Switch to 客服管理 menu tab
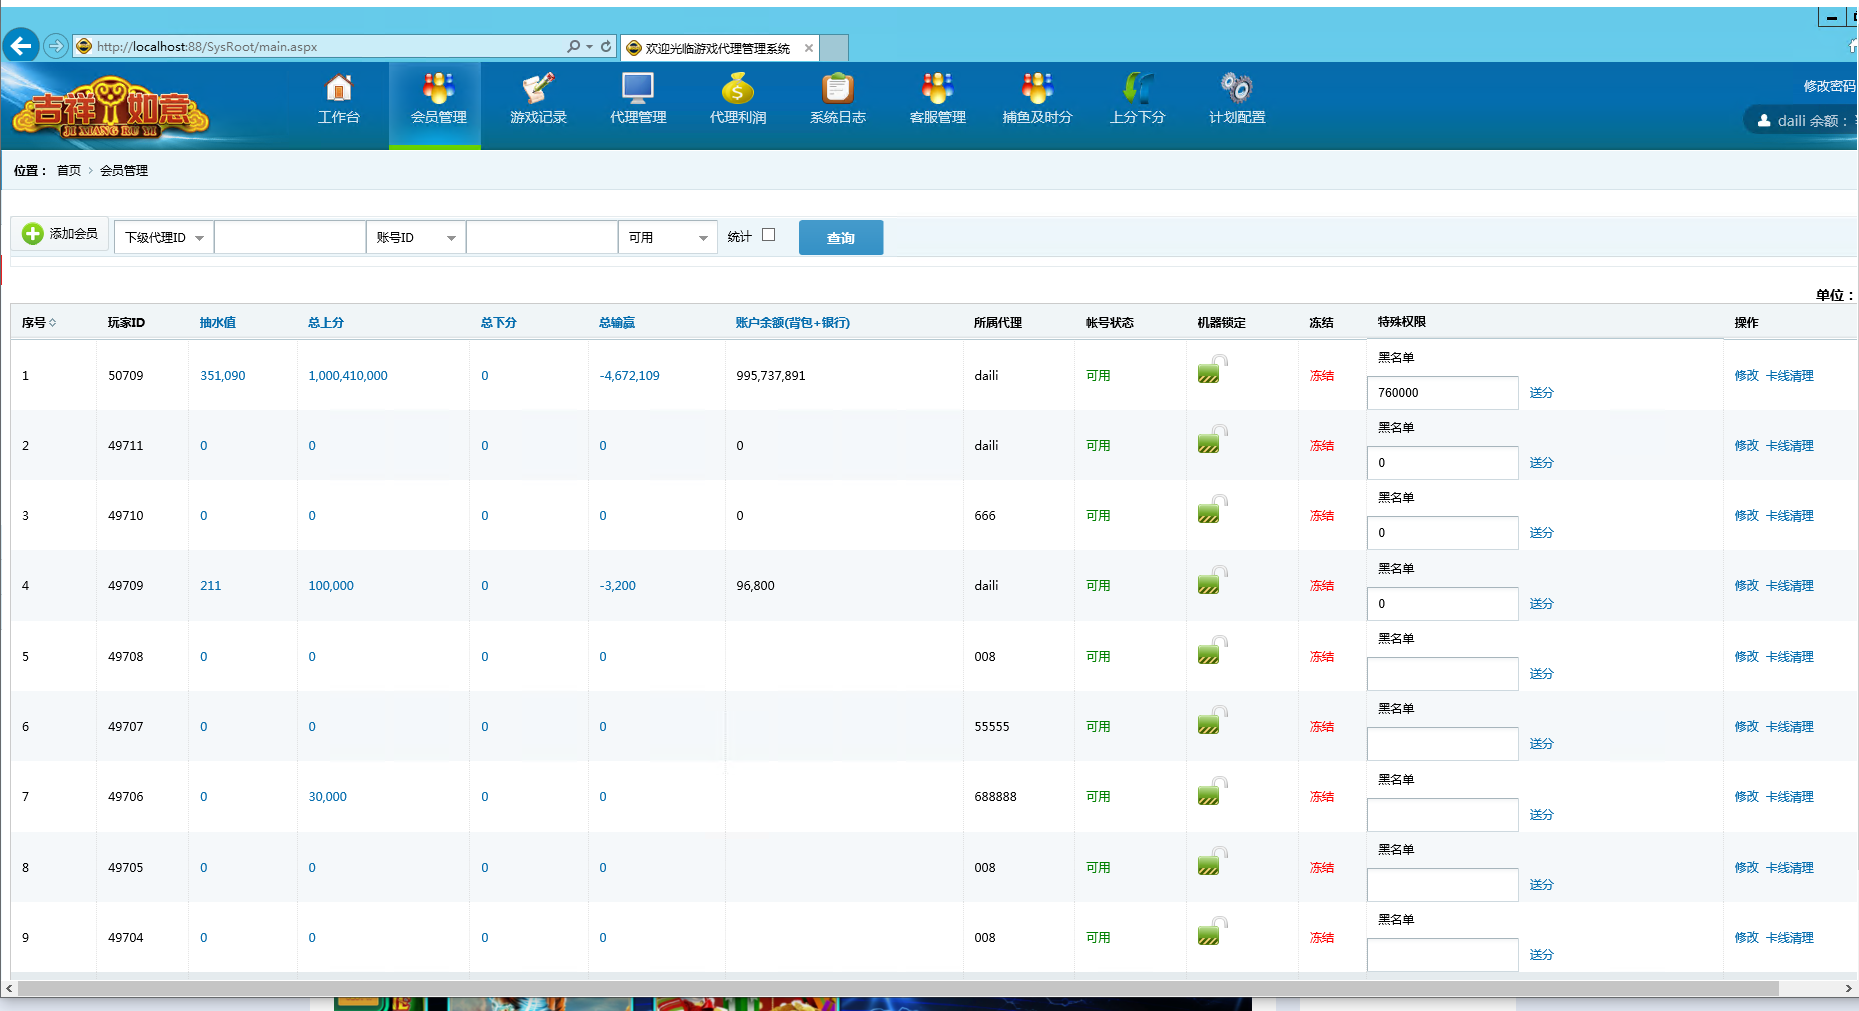Image resolution: width=1859 pixels, height=1011 pixels. [x=937, y=101]
